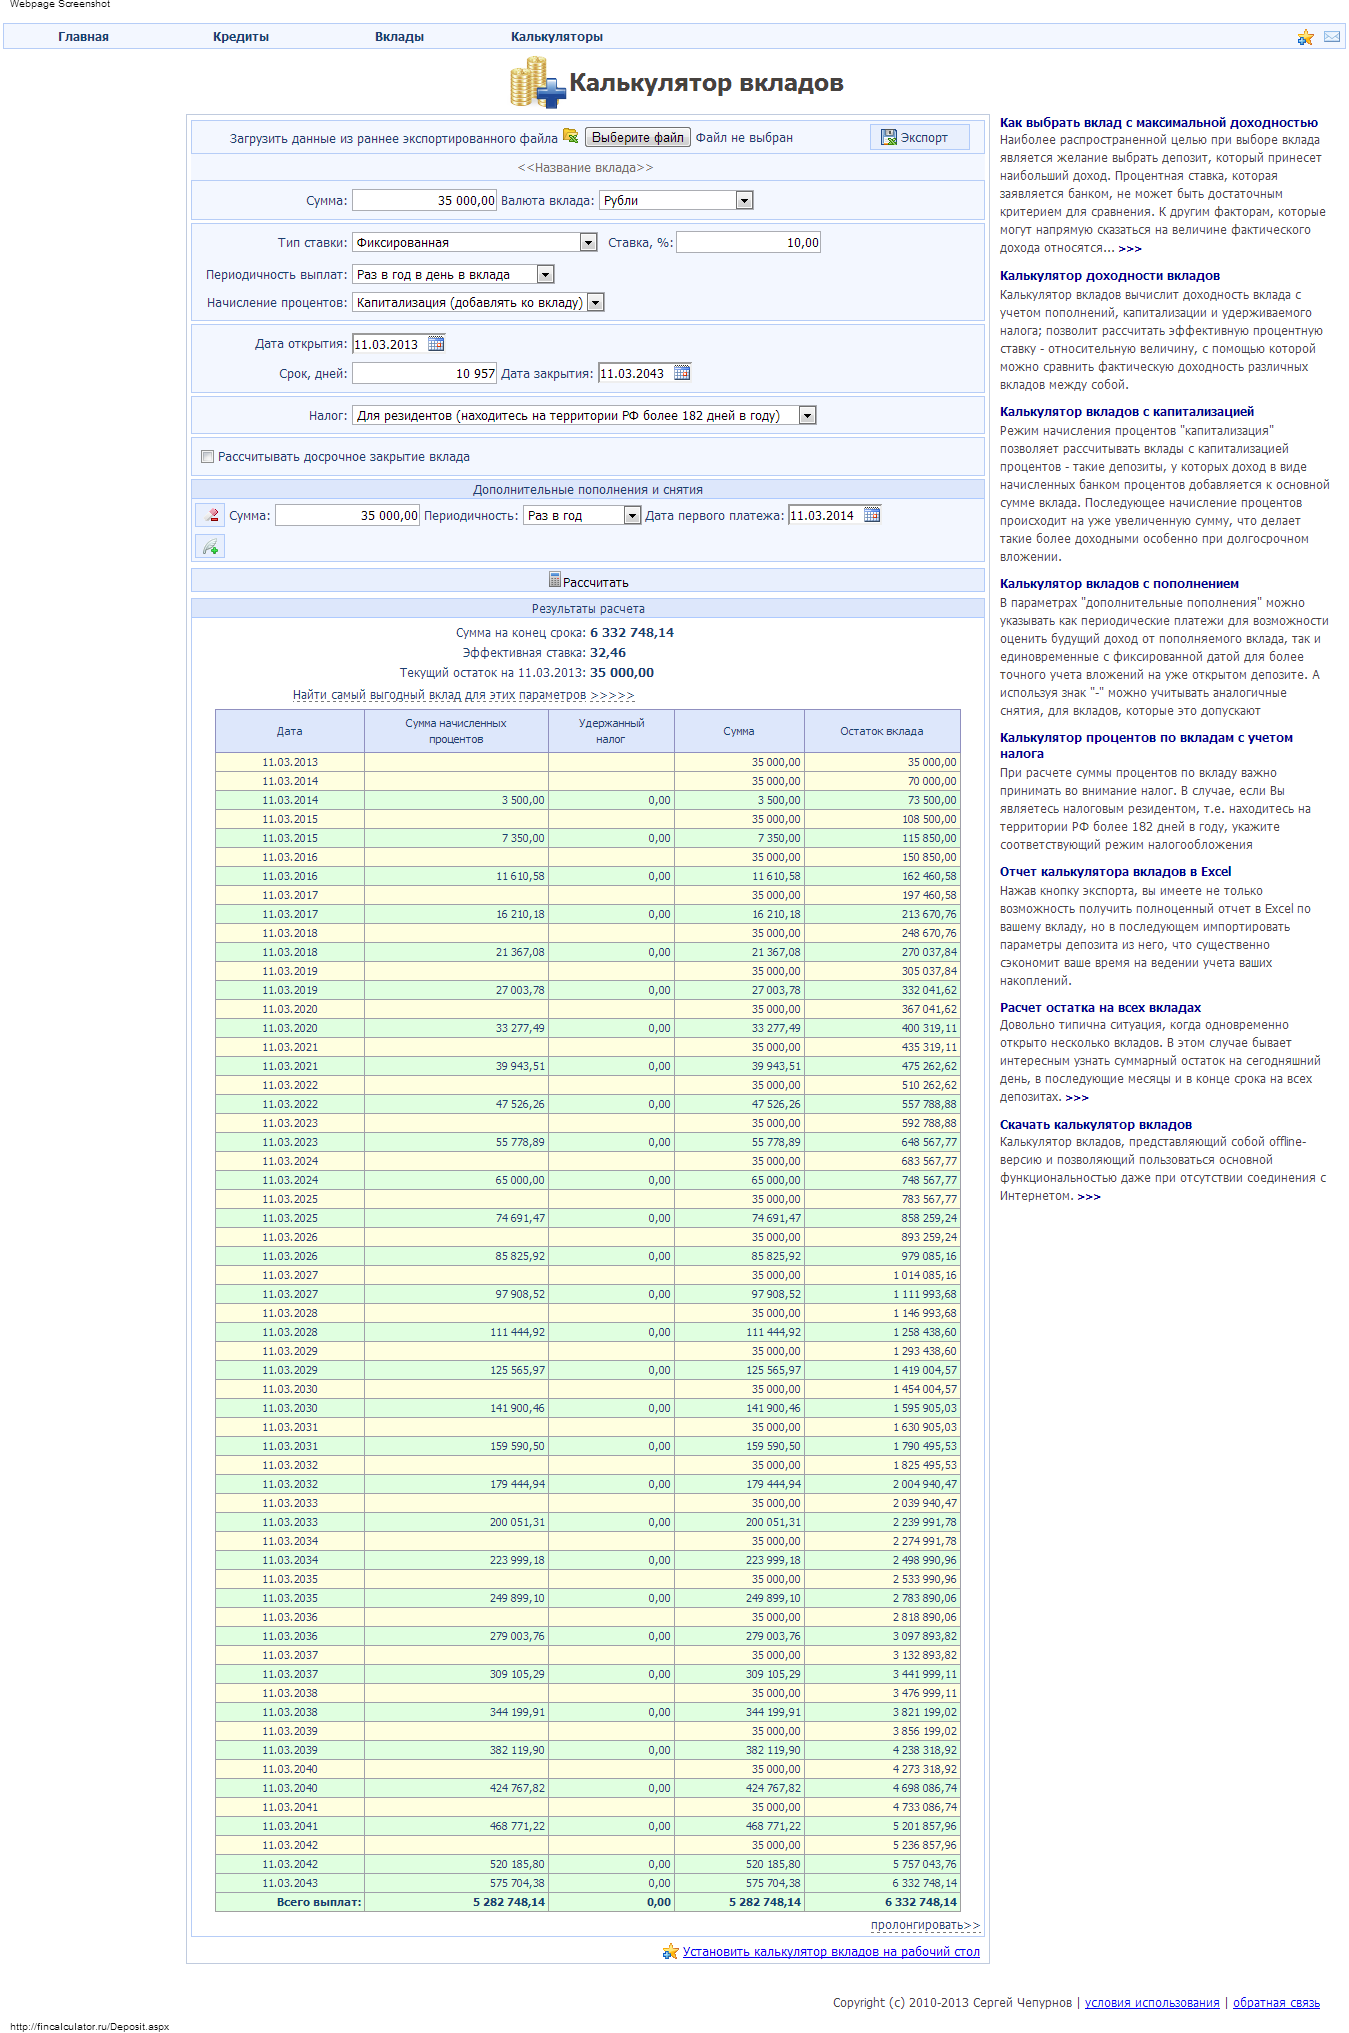Click the deposit amount input field
1349x2033 pixels.
point(424,200)
